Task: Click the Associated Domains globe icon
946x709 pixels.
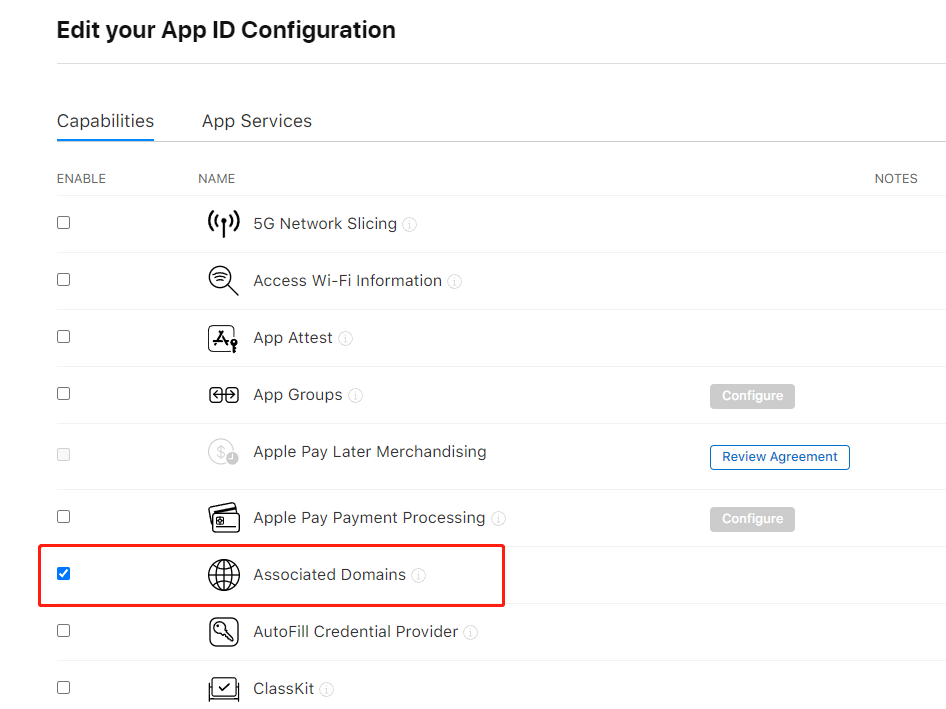Action: (x=223, y=575)
